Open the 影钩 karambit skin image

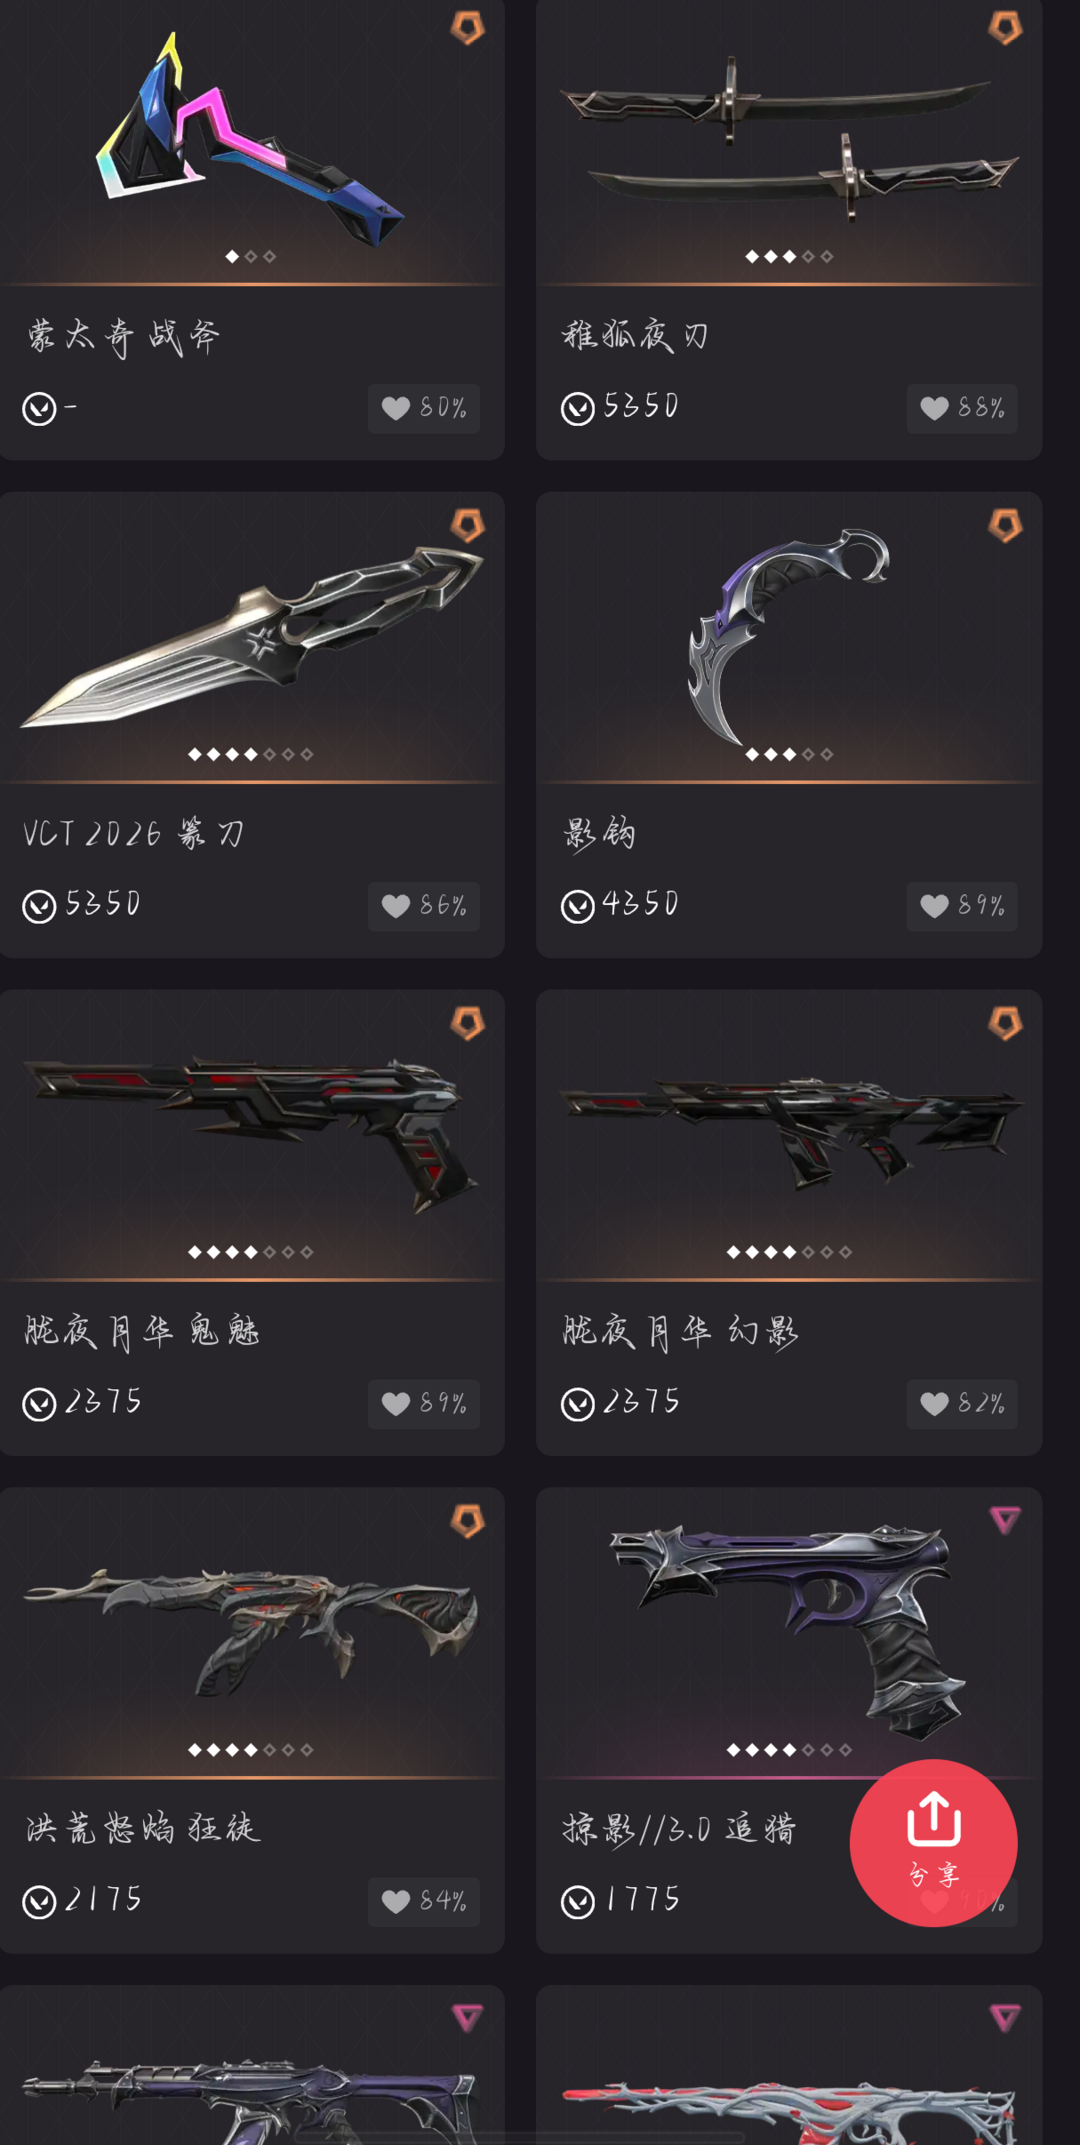788,638
